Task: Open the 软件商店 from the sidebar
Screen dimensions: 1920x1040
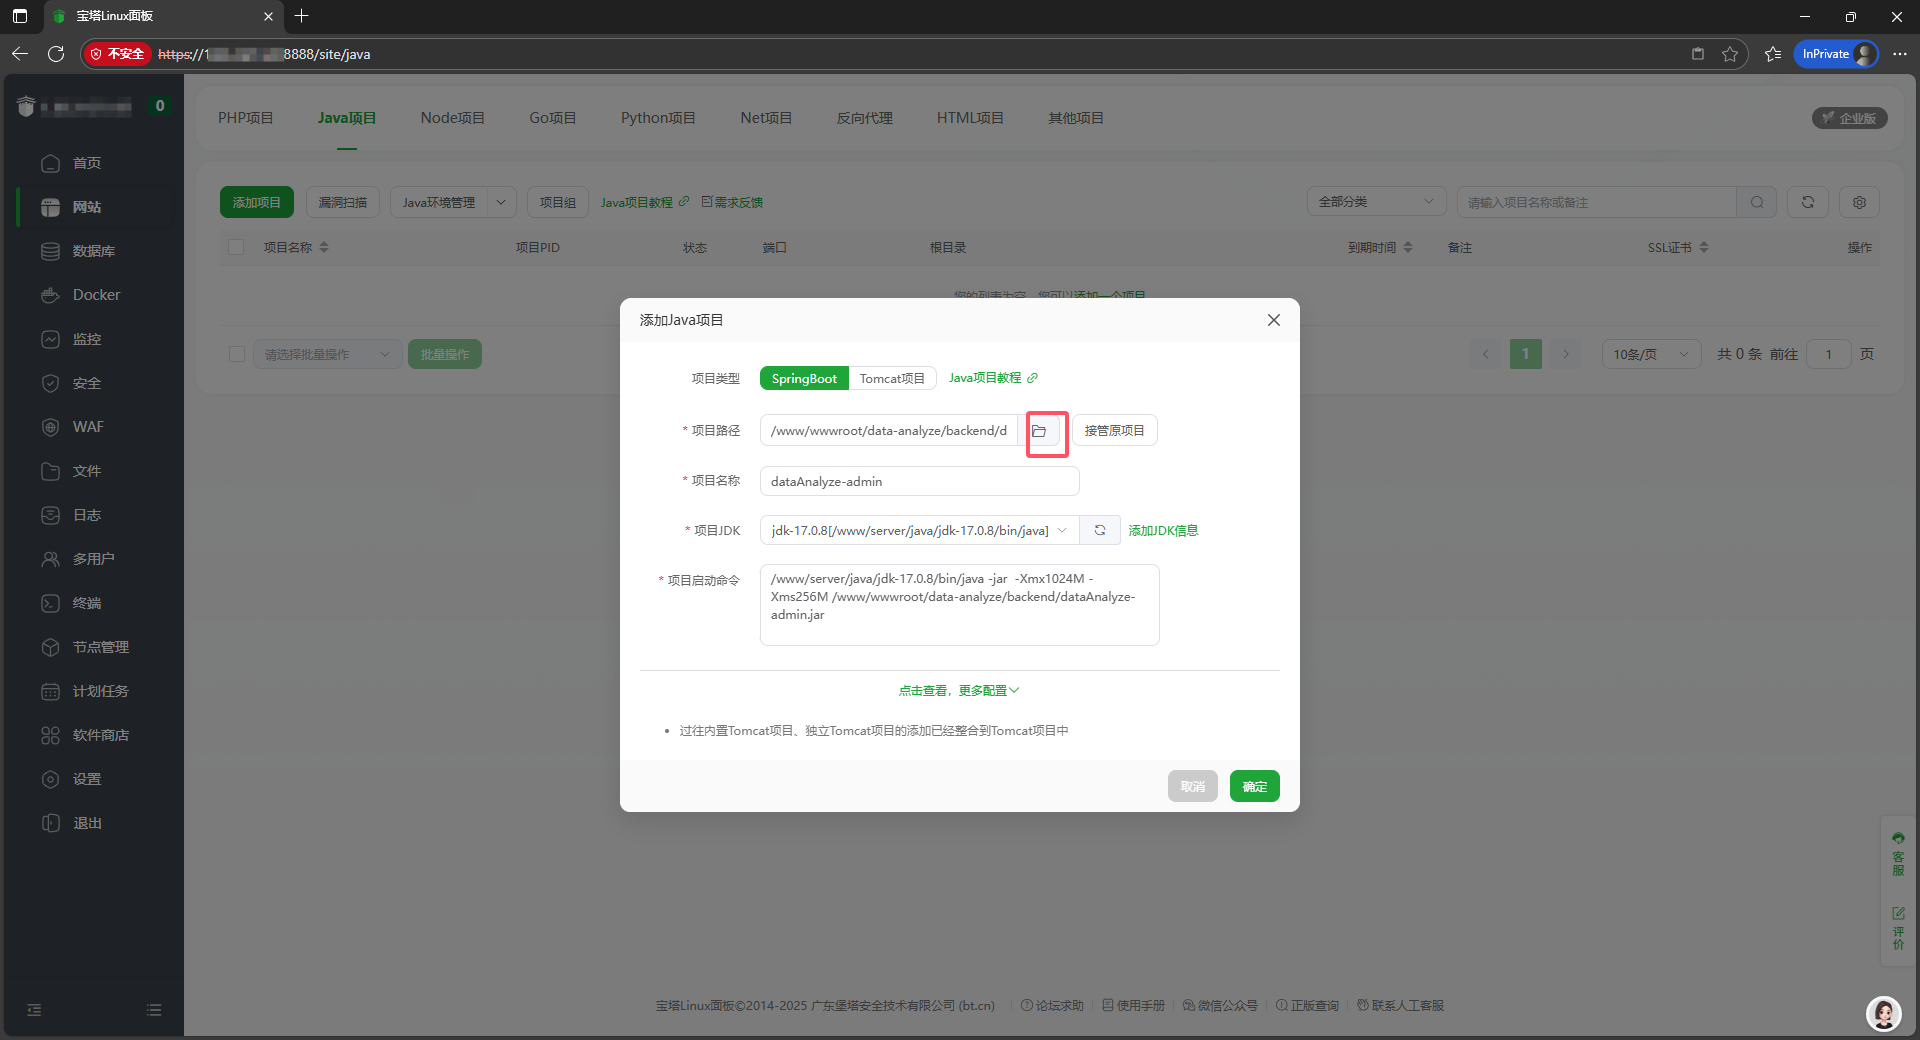Action: (x=100, y=735)
